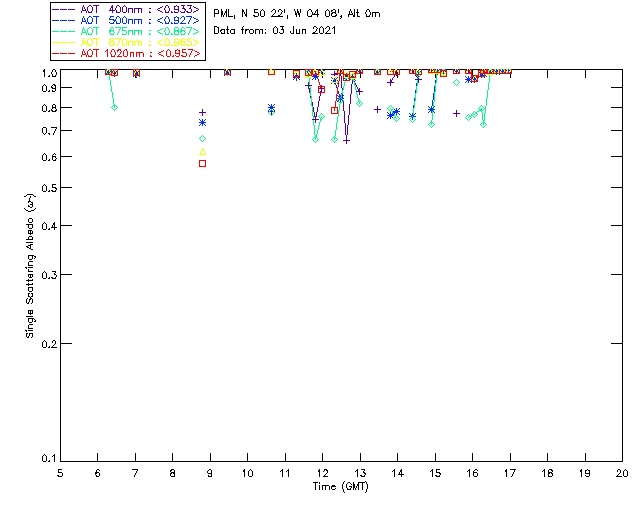Select the 15 on the time axis
Viewport: 640px width, 512px height.
(x=435, y=473)
